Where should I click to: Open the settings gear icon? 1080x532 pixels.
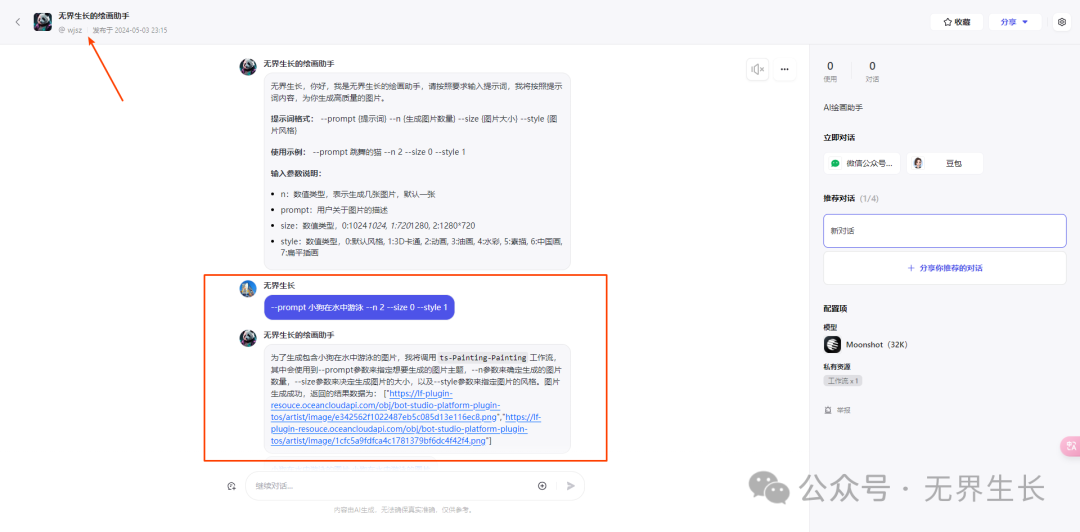[x=1061, y=22]
